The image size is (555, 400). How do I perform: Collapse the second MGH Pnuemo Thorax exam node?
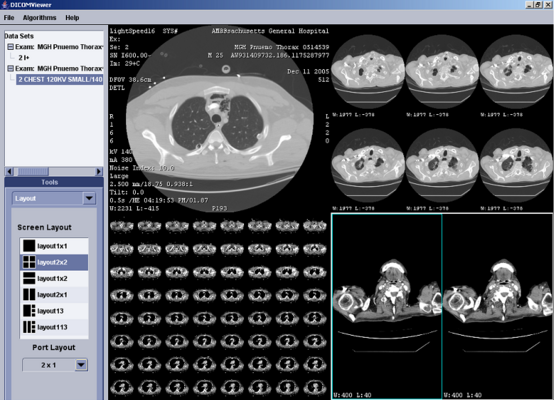11,68
